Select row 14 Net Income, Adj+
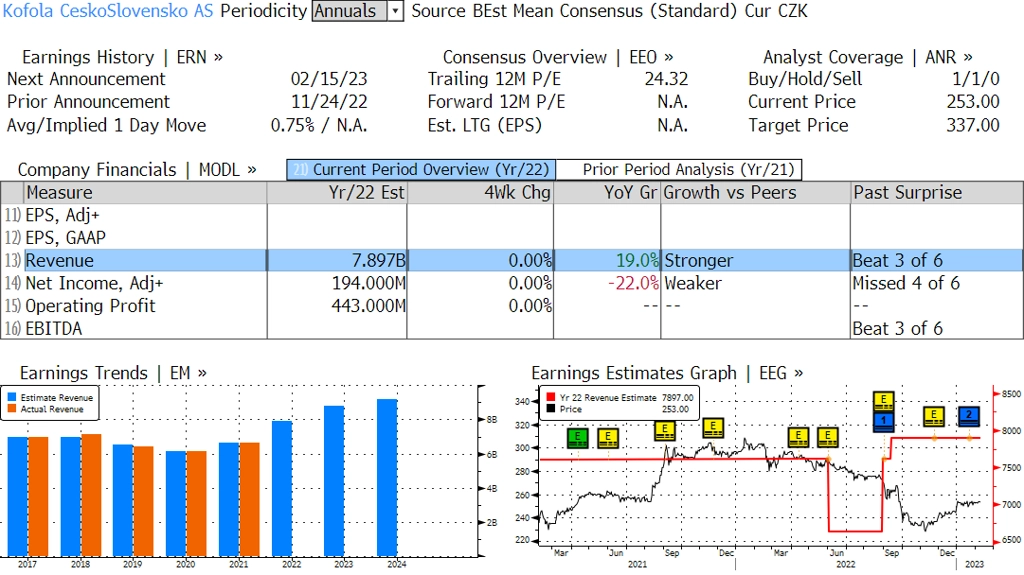The width and height of the screenshot is (1024, 575). pyautogui.click(x=94, y=283)
